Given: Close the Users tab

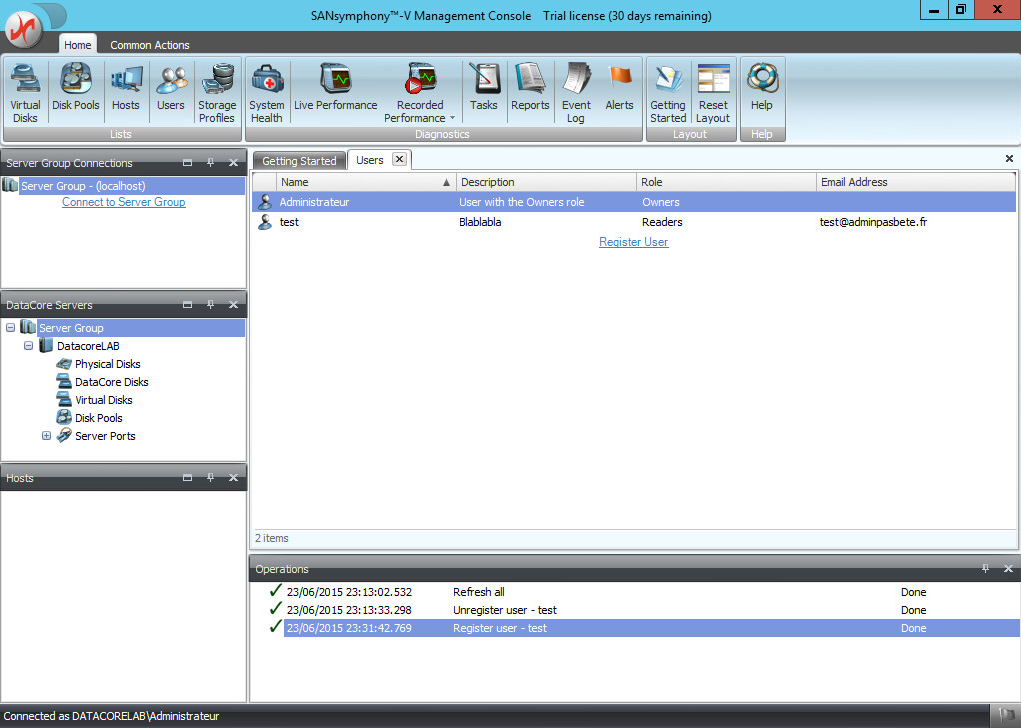Looking at the screenshot, I should (398, 160).
